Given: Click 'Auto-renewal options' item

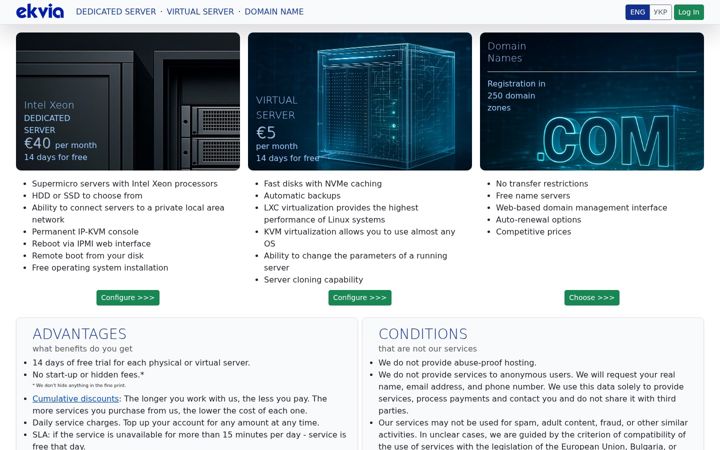Looking at the screenshot, I should 538,219.
